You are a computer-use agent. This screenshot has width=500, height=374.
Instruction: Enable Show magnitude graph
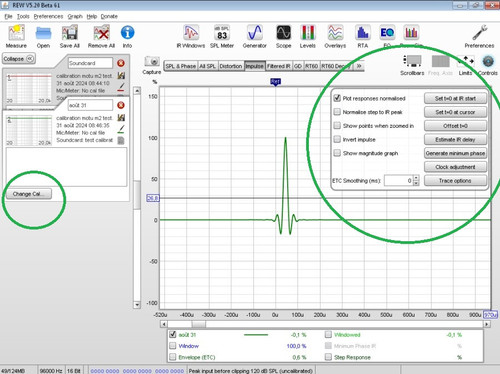[337, 153]
